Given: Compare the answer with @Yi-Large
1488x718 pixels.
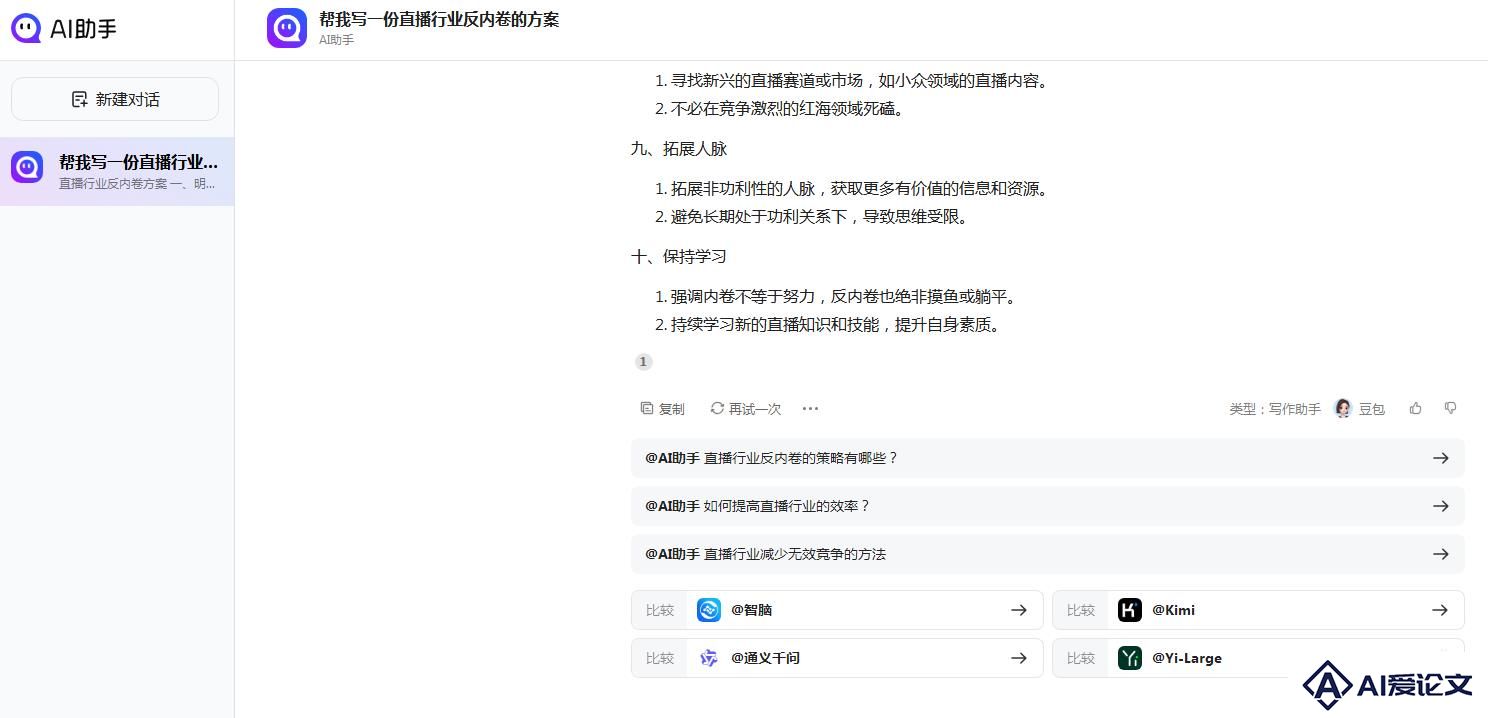Looking at the screenshot, I should tap(1258, 658).
